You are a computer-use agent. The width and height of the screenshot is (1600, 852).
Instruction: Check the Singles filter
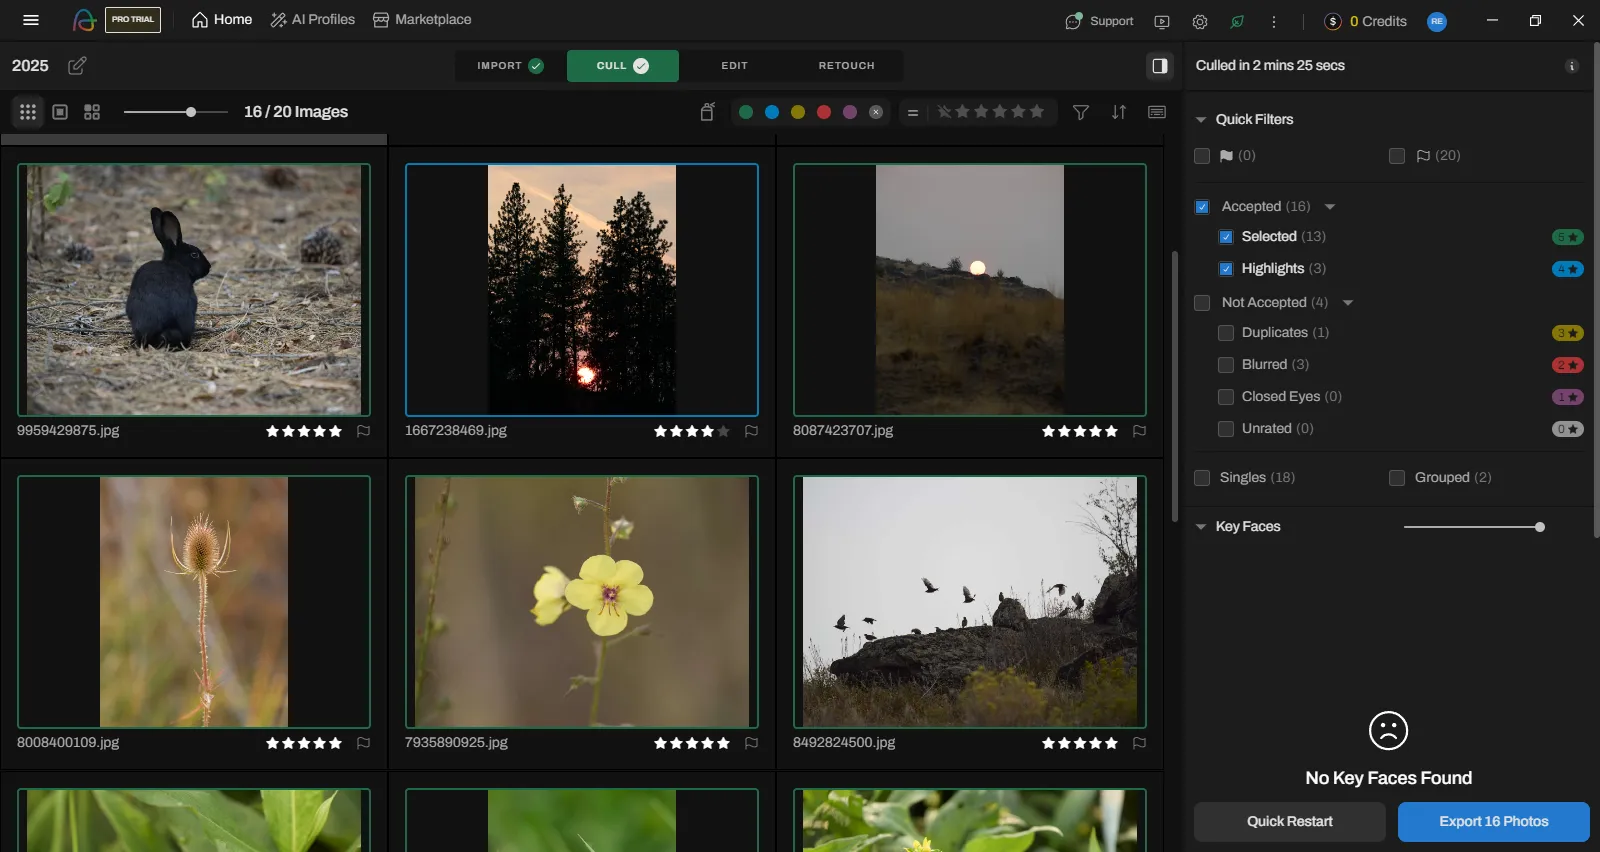tap(1202, 478)
